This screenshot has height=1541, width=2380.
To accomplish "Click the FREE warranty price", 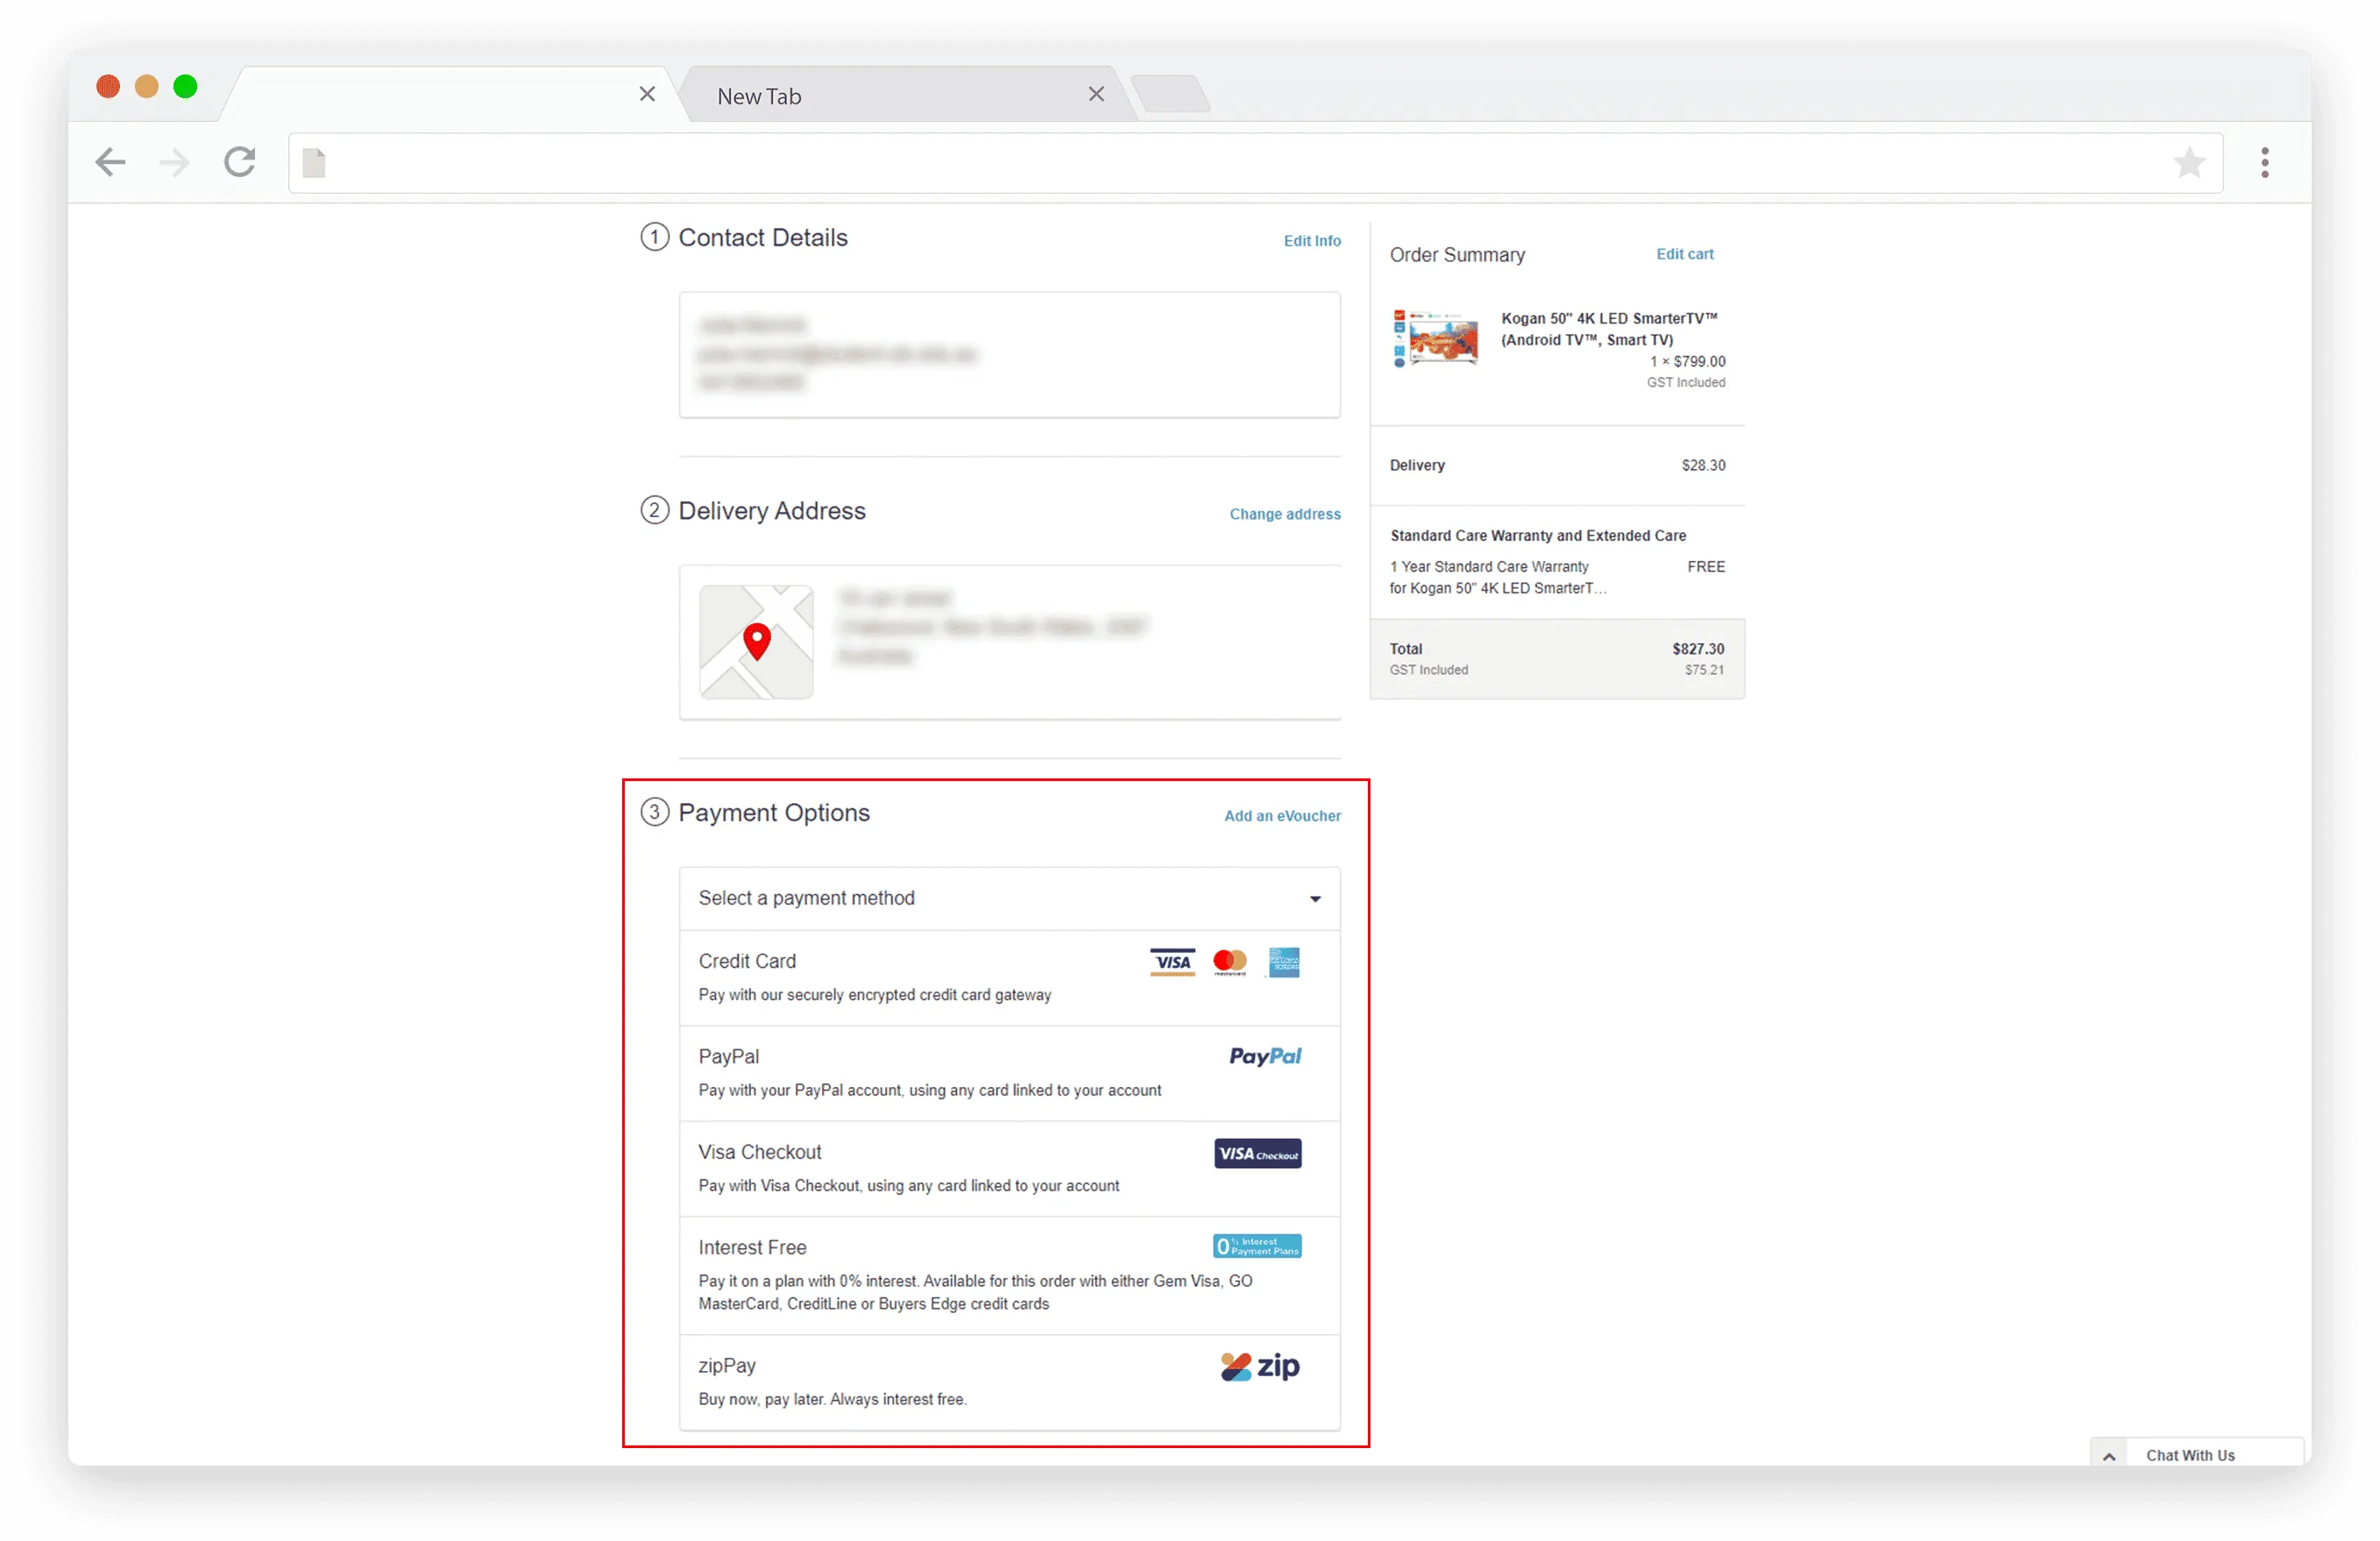I will tap(1706, 567).
